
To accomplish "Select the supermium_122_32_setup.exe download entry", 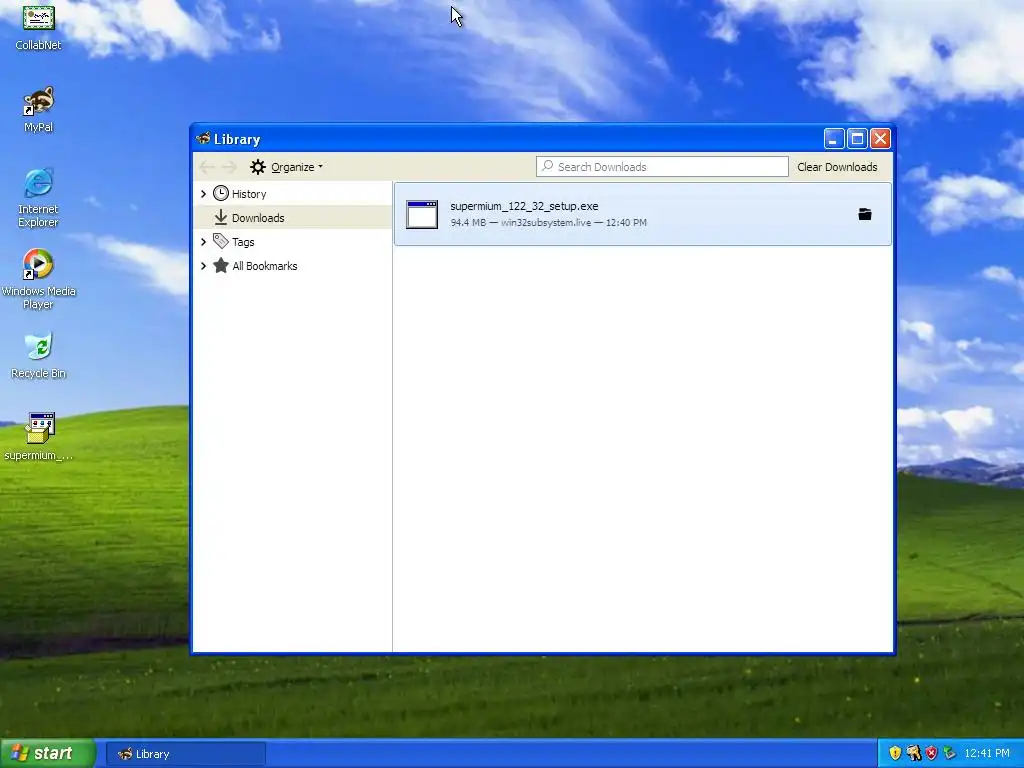I will (x=643, y=214).
